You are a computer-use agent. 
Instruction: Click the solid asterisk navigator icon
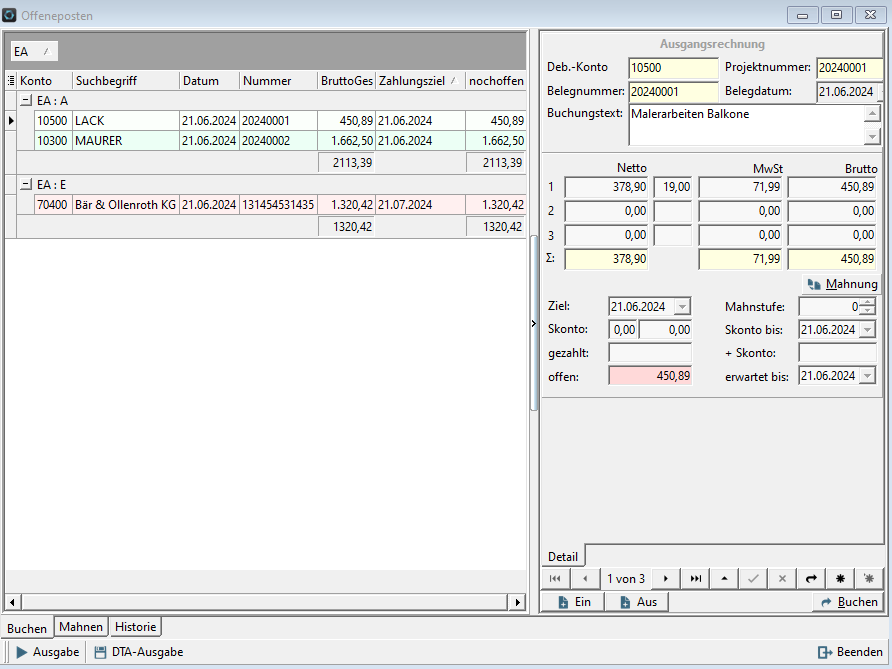coord(840,579)
